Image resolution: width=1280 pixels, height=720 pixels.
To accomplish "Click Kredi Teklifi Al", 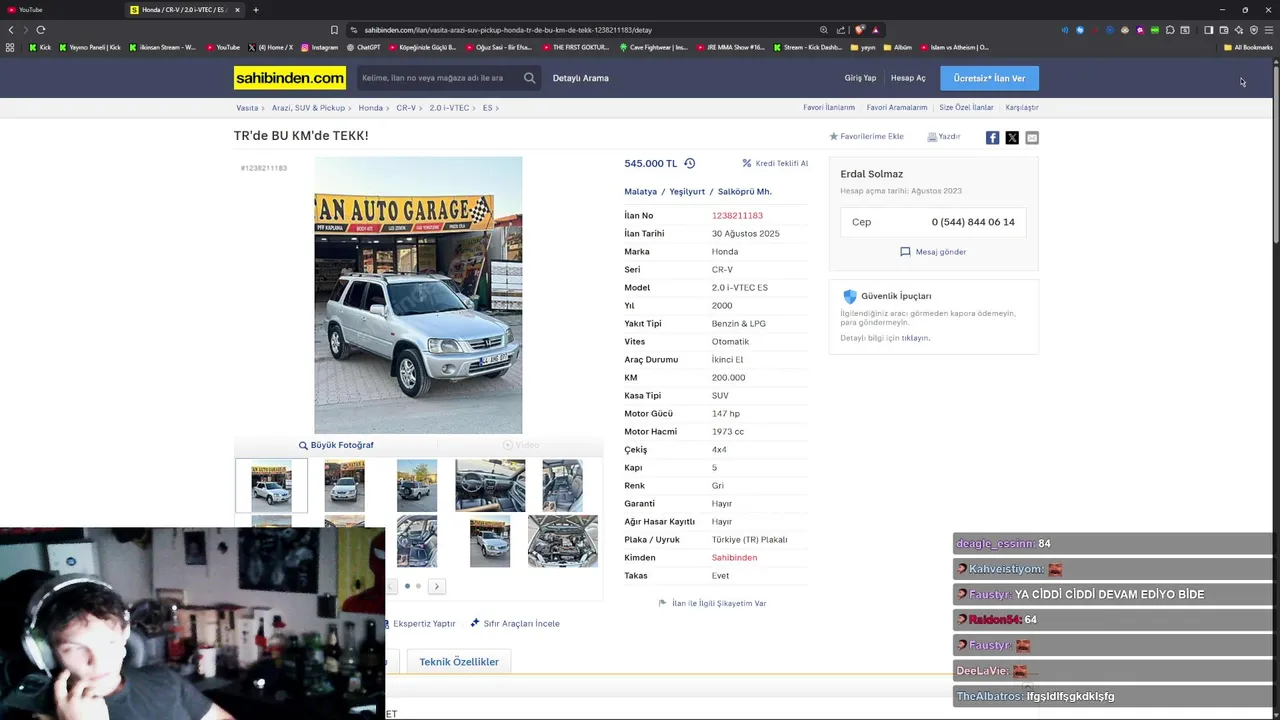I will 775,163.
